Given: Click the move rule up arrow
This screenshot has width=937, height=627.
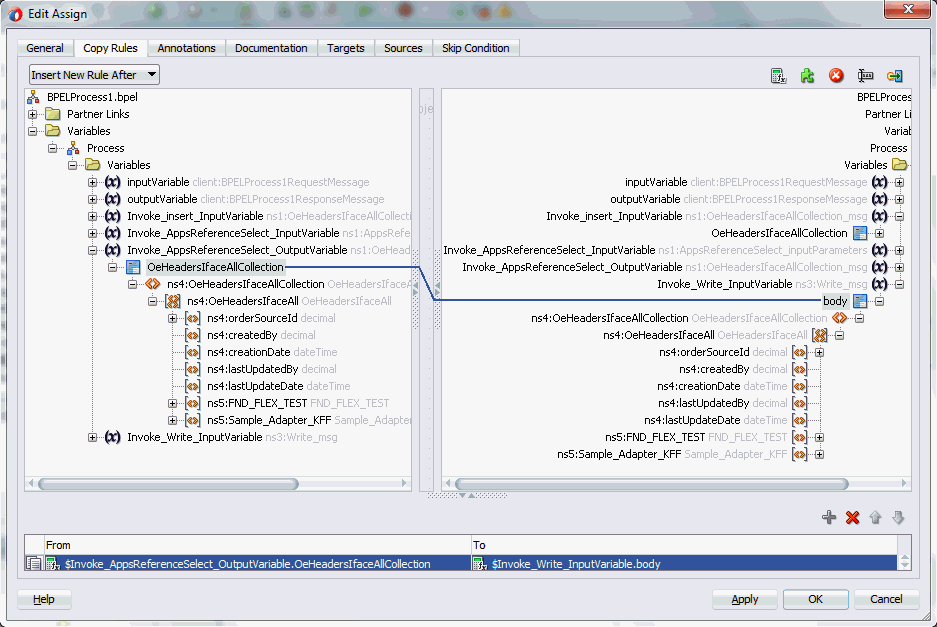Looking at the screenshot, I should [x=875, y=518].
